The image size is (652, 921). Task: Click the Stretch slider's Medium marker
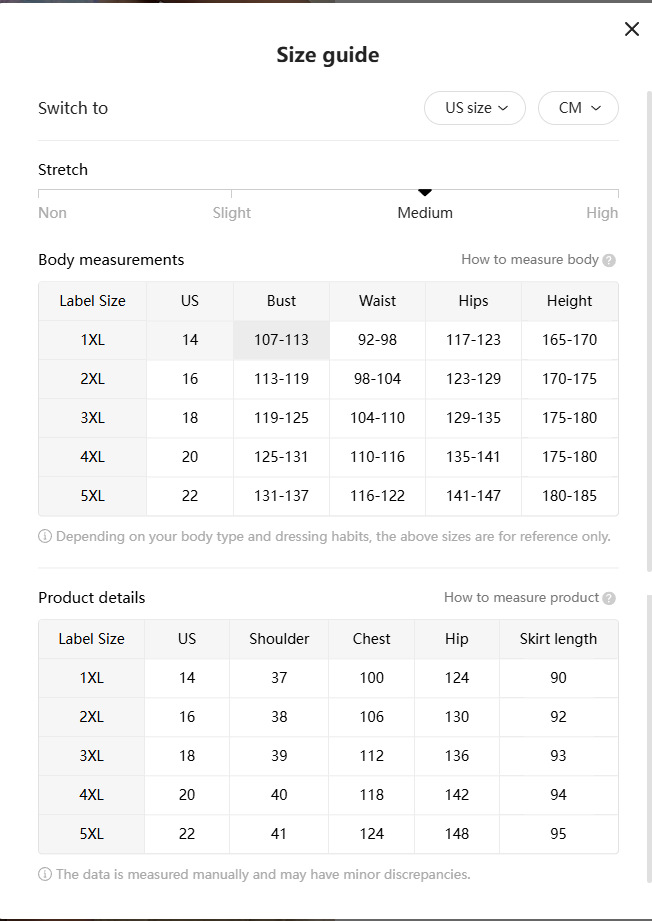click(x=425, y=192)
